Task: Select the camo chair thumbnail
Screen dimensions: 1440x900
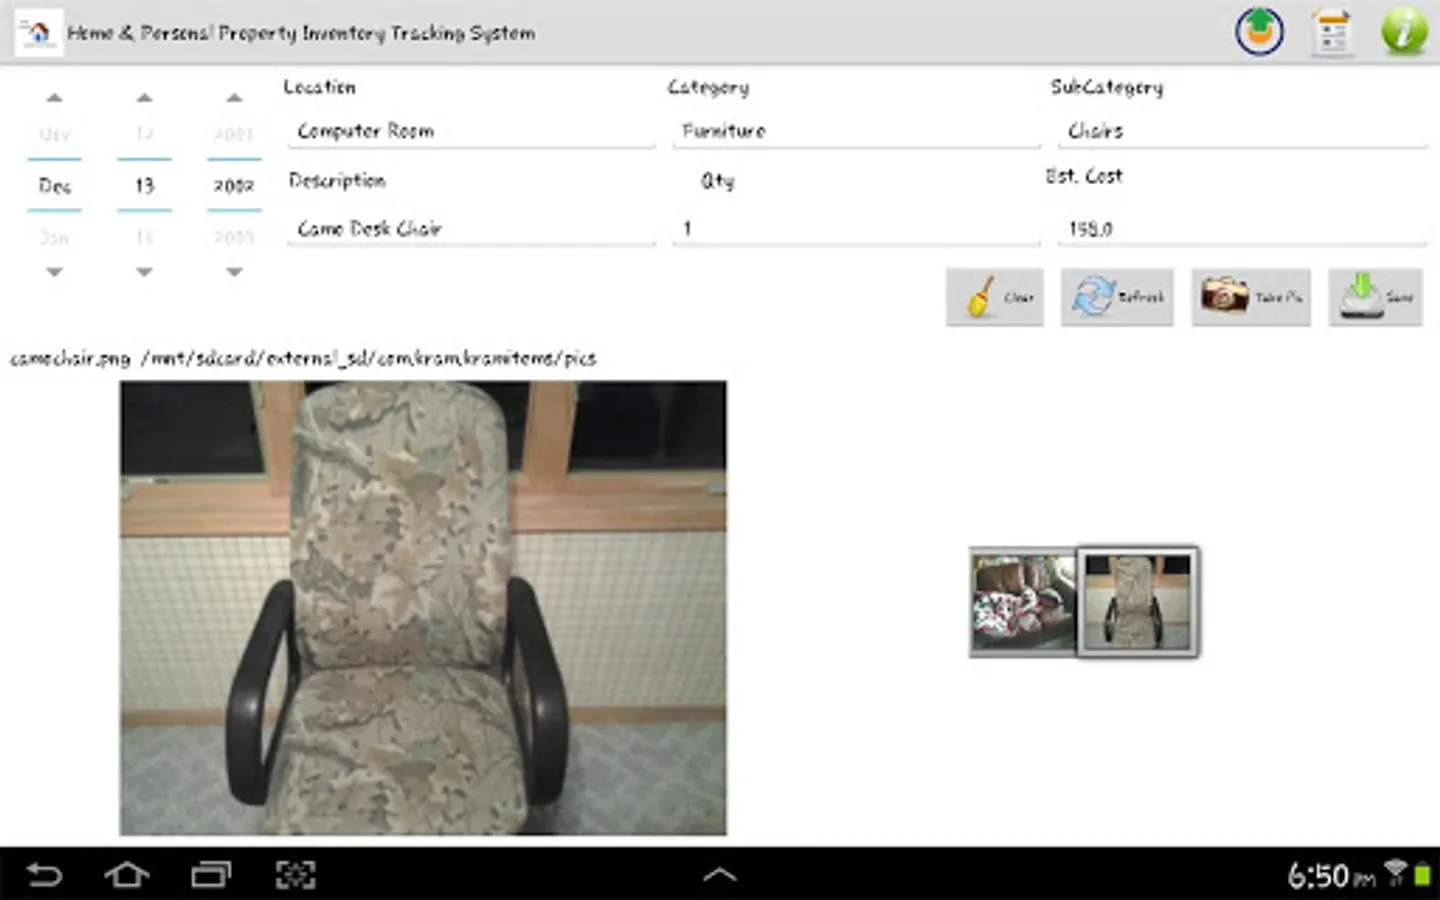Action: [x=1138, y=602]
